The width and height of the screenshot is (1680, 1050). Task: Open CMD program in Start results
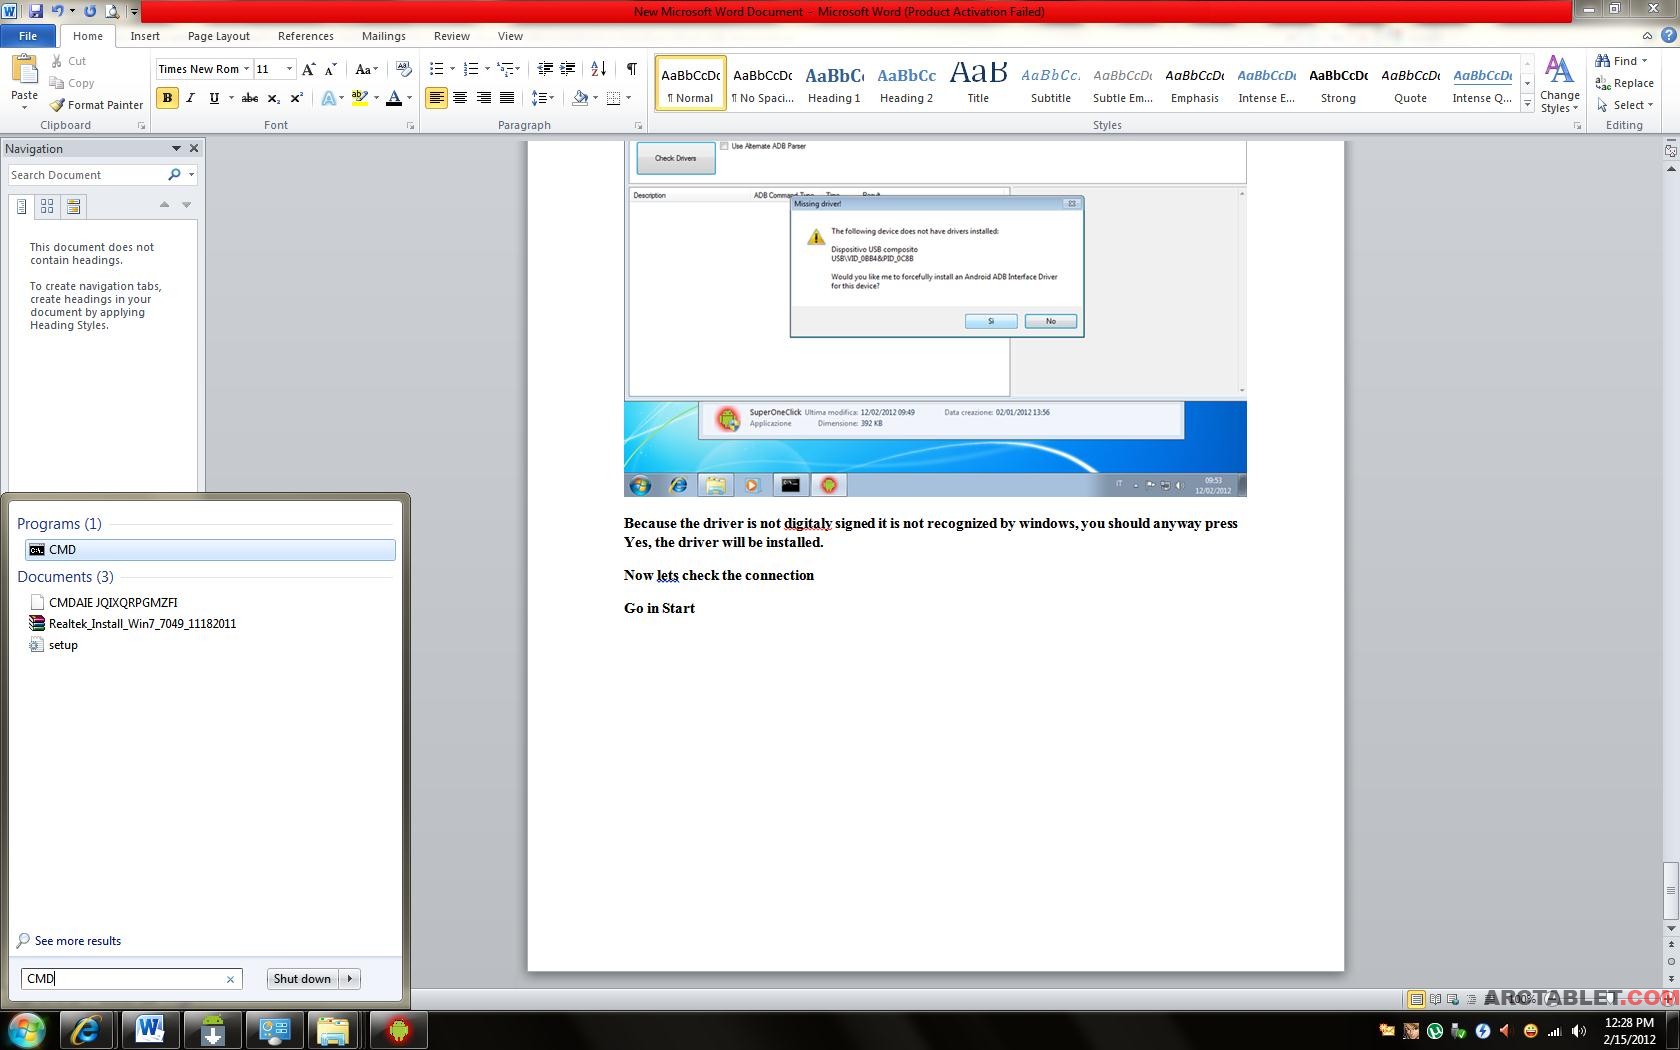click(x=210, y=550)
